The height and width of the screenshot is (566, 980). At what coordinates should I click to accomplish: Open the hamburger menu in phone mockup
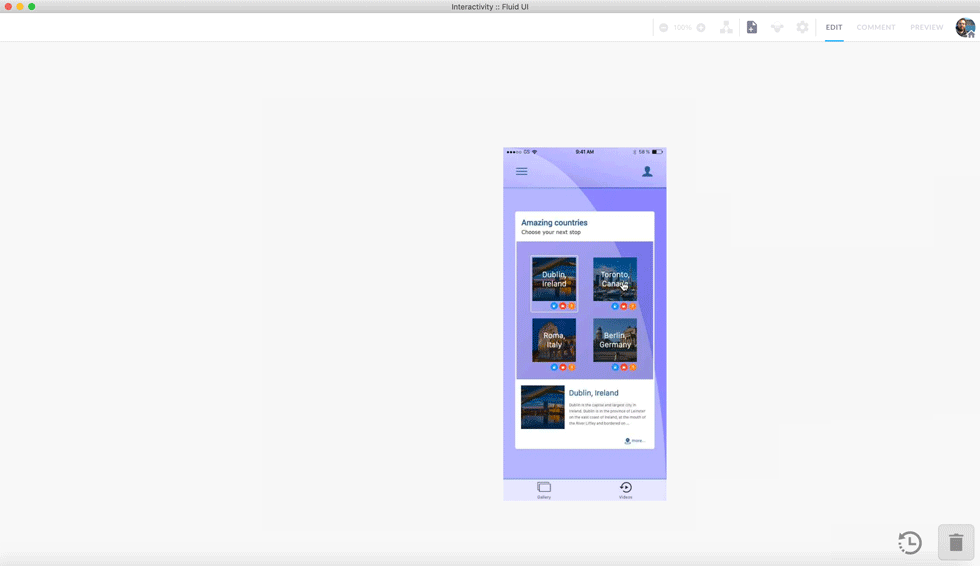coord(521,172)
